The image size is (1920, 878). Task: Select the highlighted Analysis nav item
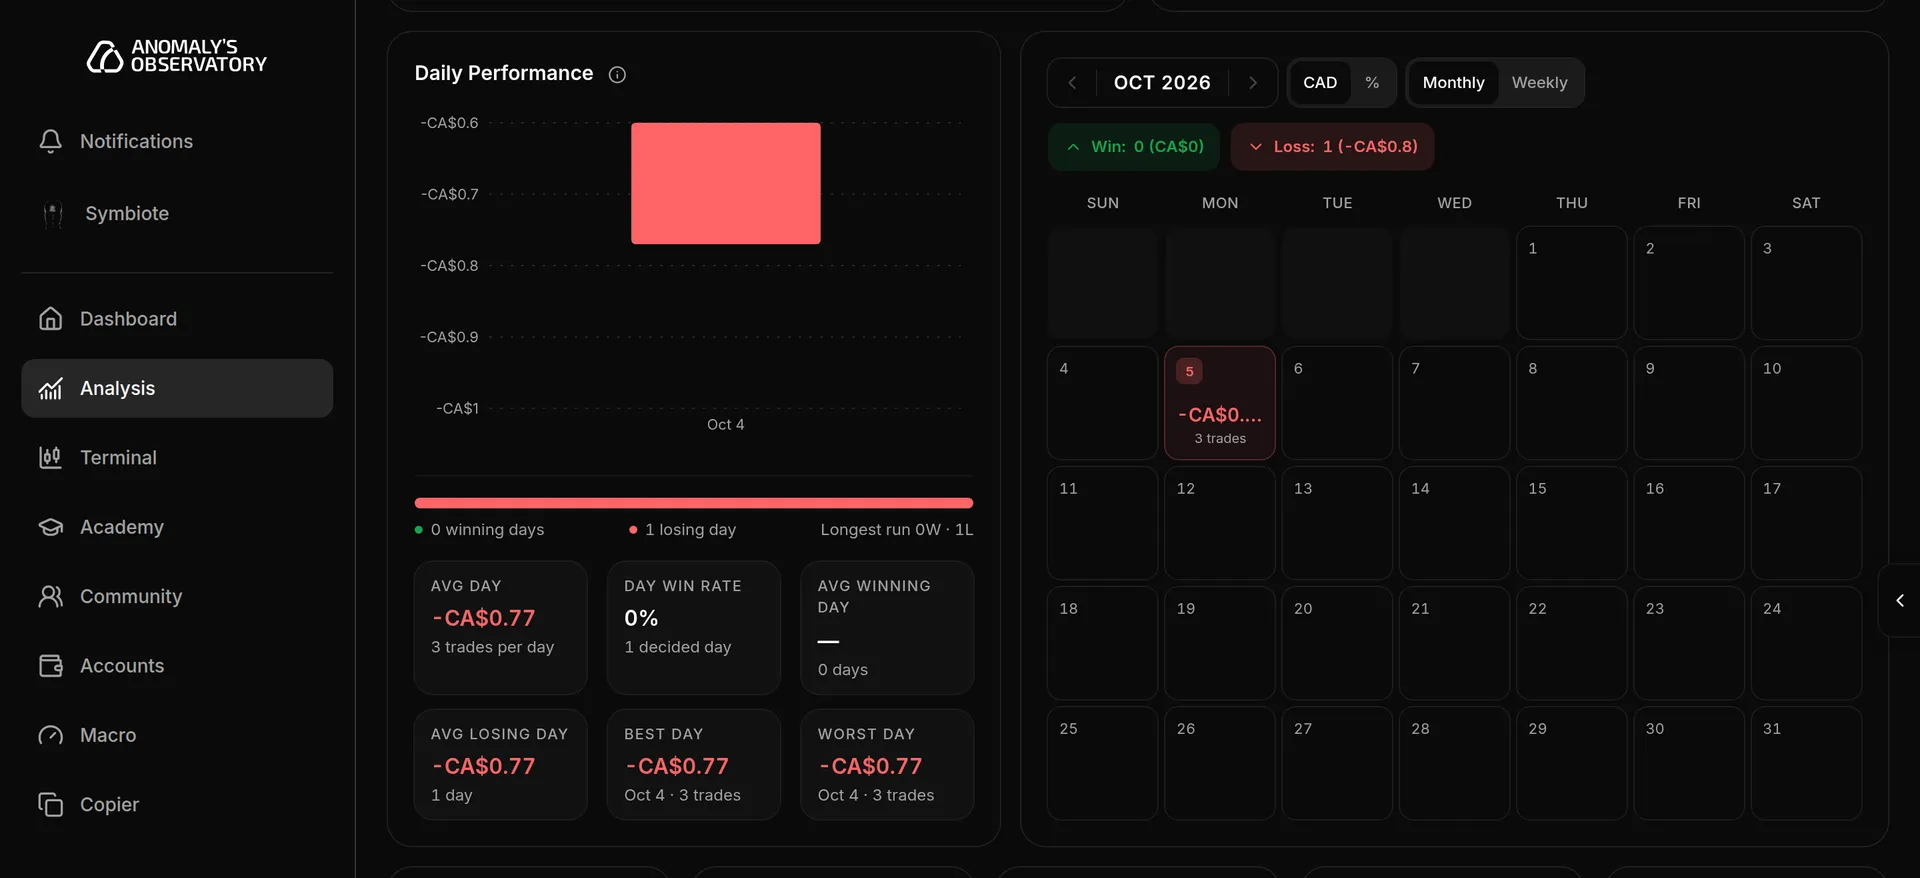point(177,388)
